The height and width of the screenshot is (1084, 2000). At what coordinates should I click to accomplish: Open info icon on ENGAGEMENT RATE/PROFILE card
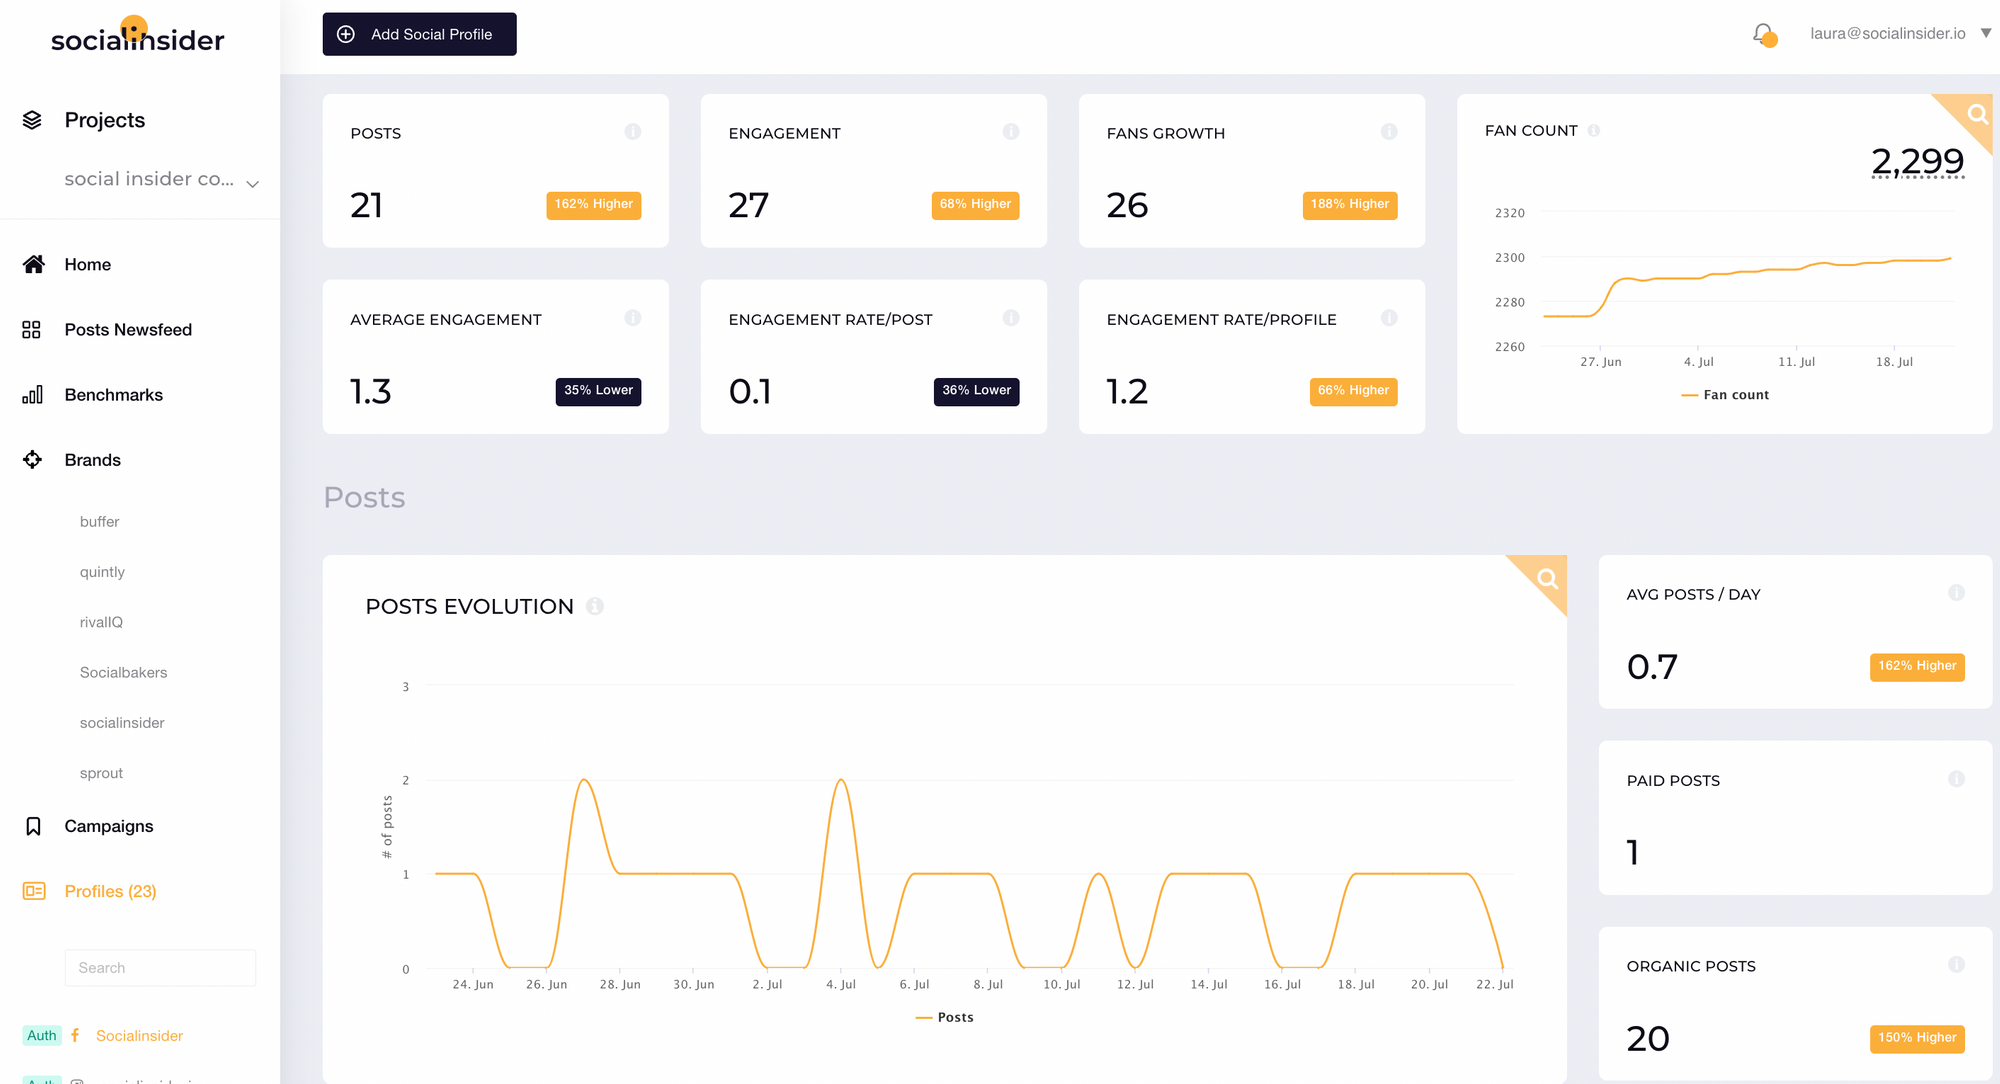[1389, 318]
